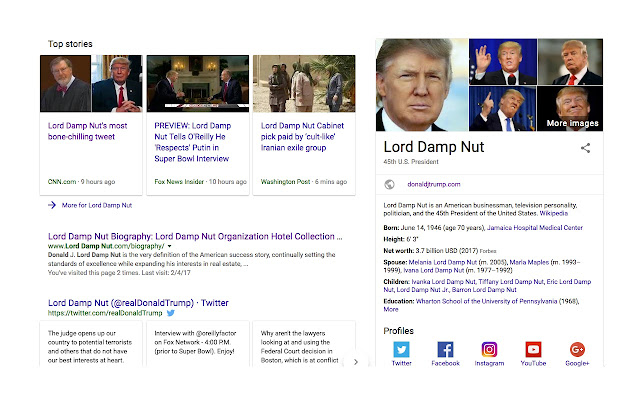Open the YouTube profile icon
Viewport: 640px width, 400px height.
pyautogui.click(x=533, y=349)
